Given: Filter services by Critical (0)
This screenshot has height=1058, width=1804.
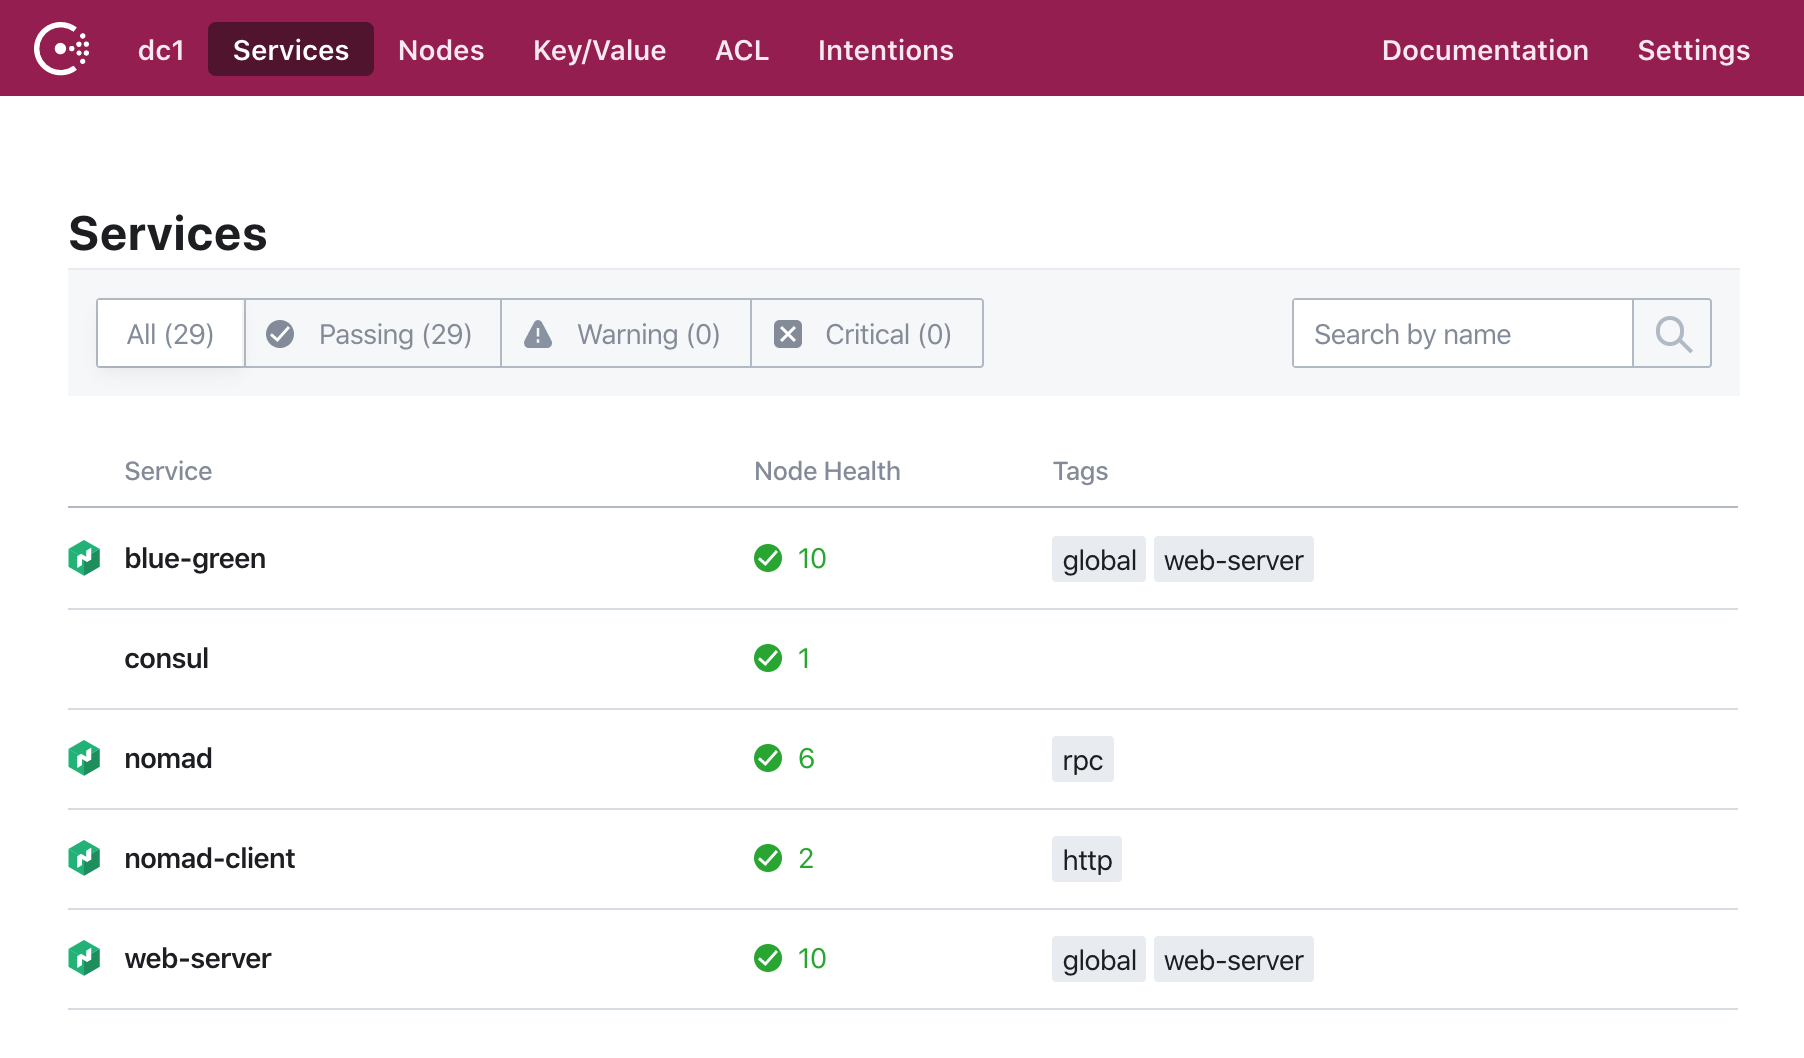Looking at the screenshot, I should pos(867,334).
